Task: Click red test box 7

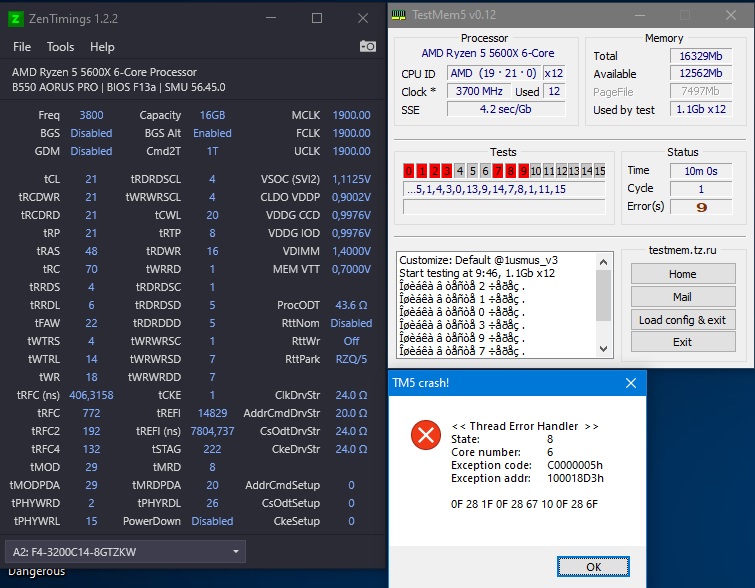Action: [x=498, y=170]
